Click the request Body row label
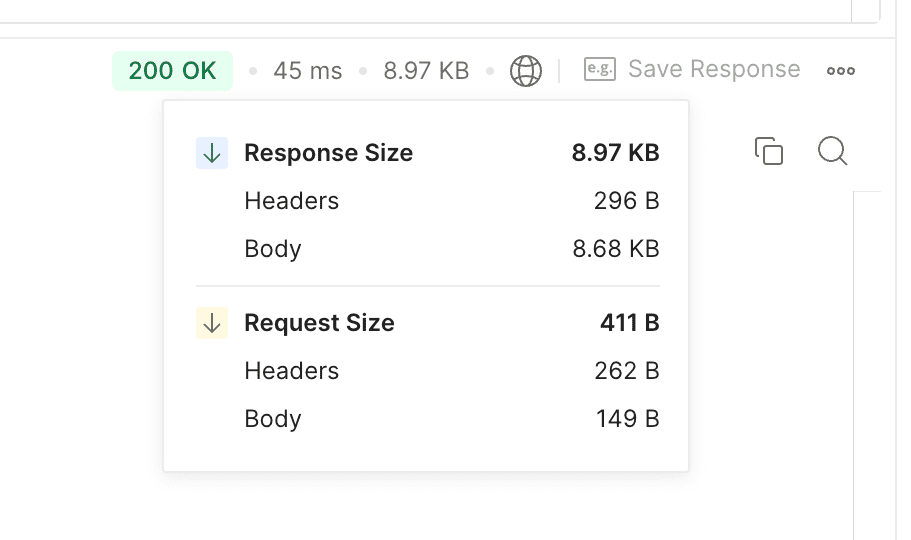This screenshot has width=911, height=540. (x=273, y=419)
